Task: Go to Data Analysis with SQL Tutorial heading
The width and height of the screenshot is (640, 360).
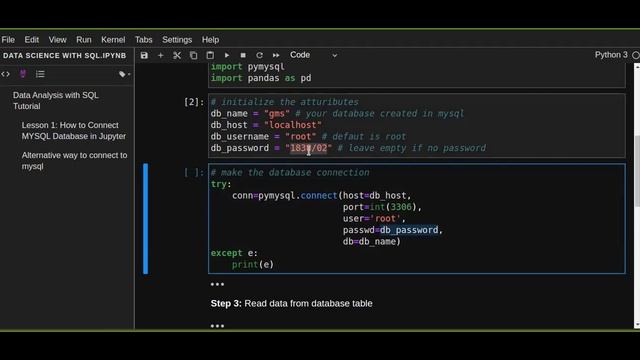Action: pos(56,100)
